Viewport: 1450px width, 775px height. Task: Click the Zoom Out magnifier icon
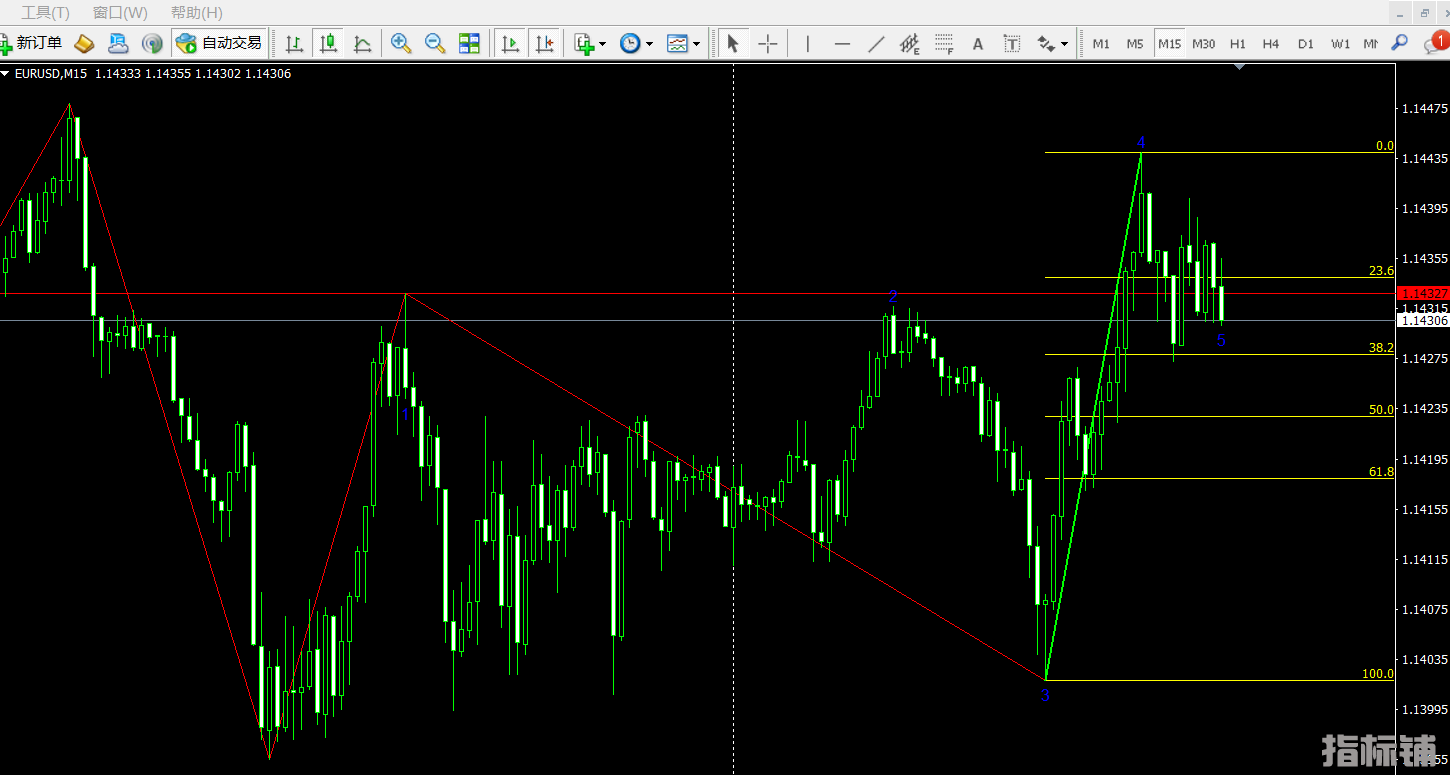click(x=435, y=43)
